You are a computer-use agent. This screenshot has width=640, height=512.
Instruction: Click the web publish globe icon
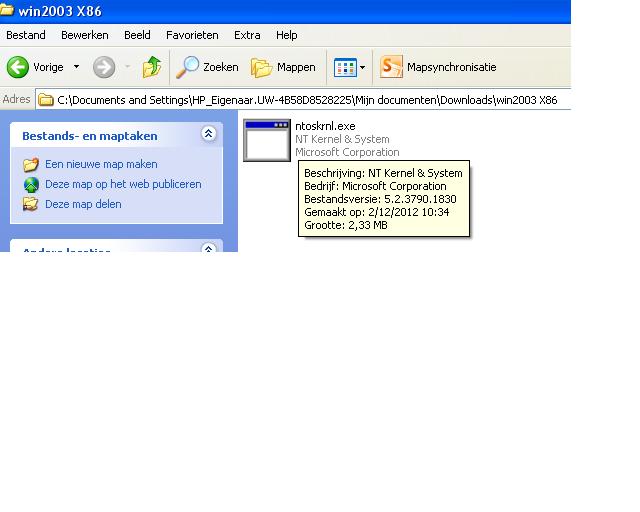(31, 185)
